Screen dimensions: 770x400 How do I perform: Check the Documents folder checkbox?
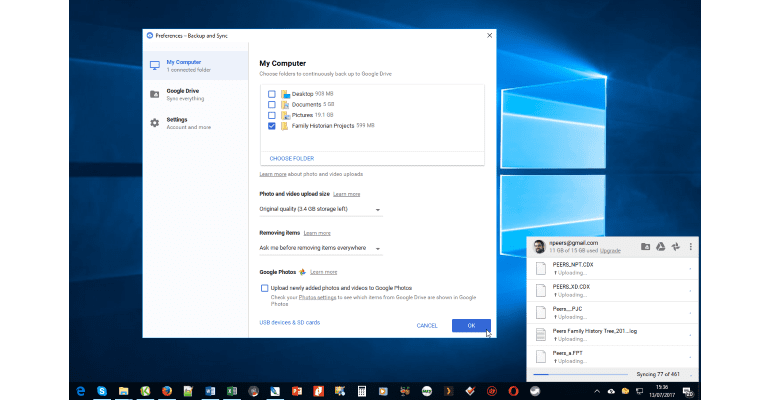point(272,104)
